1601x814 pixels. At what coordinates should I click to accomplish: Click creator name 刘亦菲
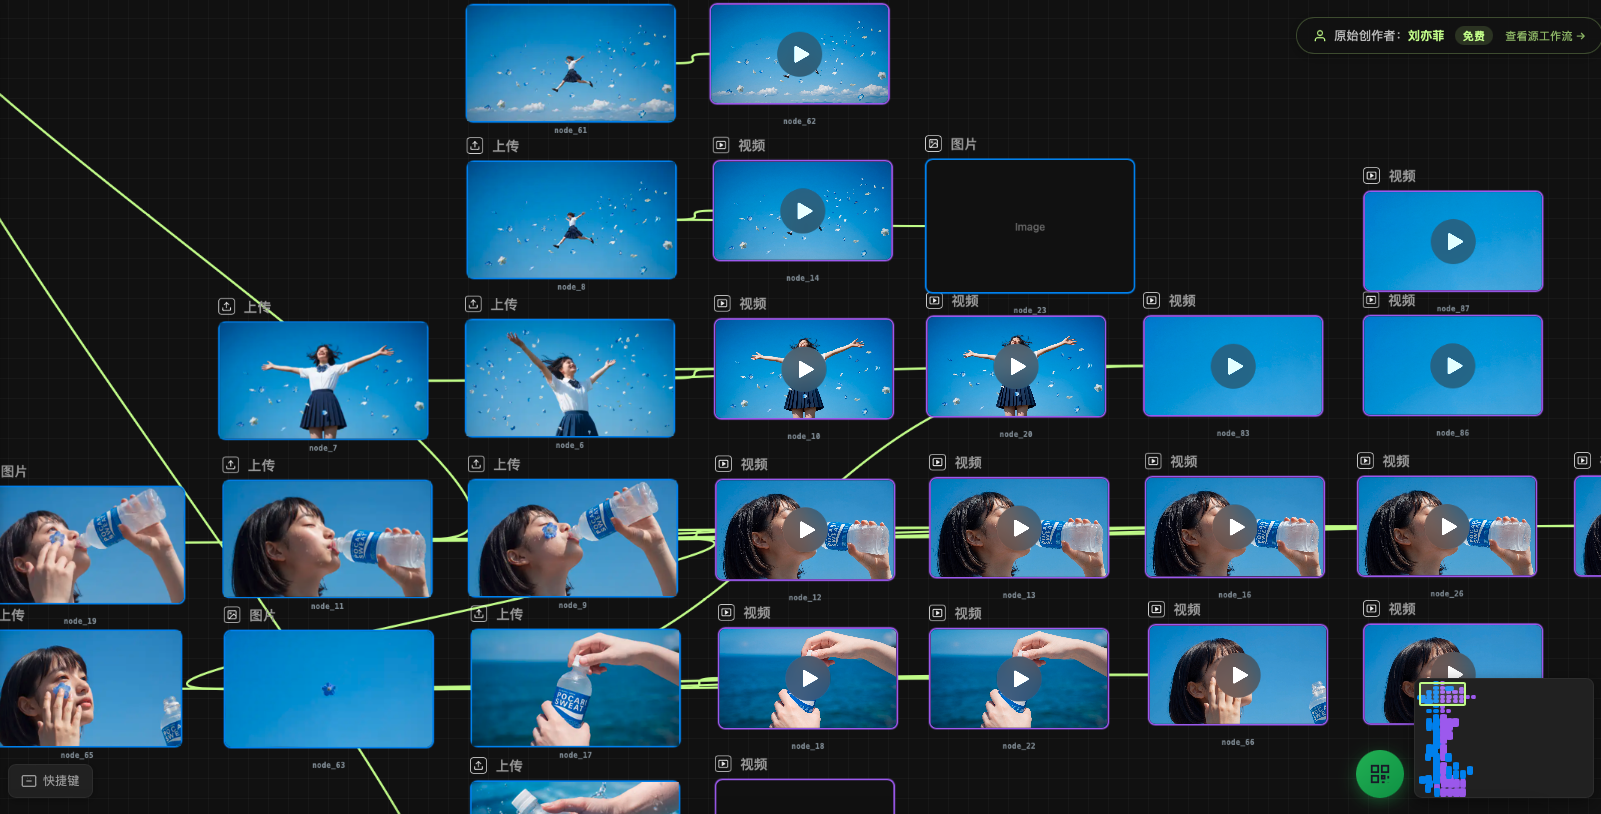coord(1425,36)
